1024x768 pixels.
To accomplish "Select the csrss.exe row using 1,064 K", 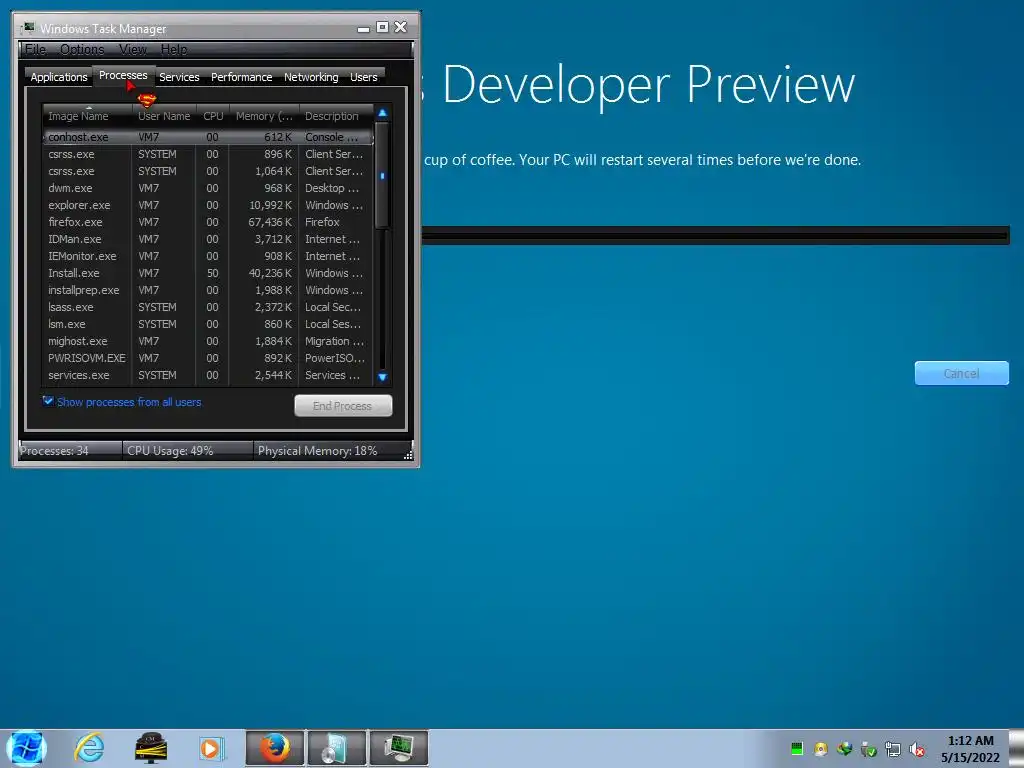I will pos(208,171).
